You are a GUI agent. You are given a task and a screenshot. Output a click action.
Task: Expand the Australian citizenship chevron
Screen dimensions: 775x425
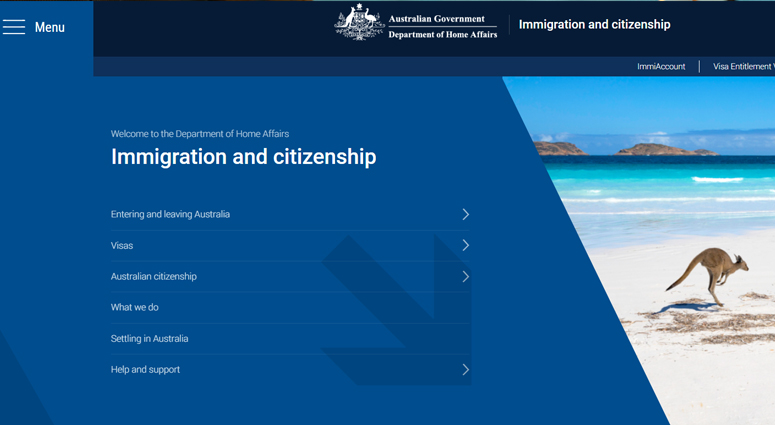pyautogui.click(x=465, y=276)
